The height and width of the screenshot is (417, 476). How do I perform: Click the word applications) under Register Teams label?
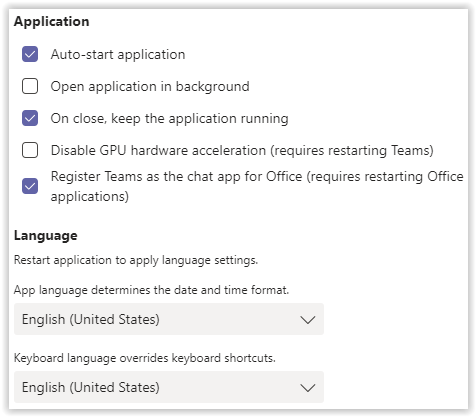tap(90, 196)
